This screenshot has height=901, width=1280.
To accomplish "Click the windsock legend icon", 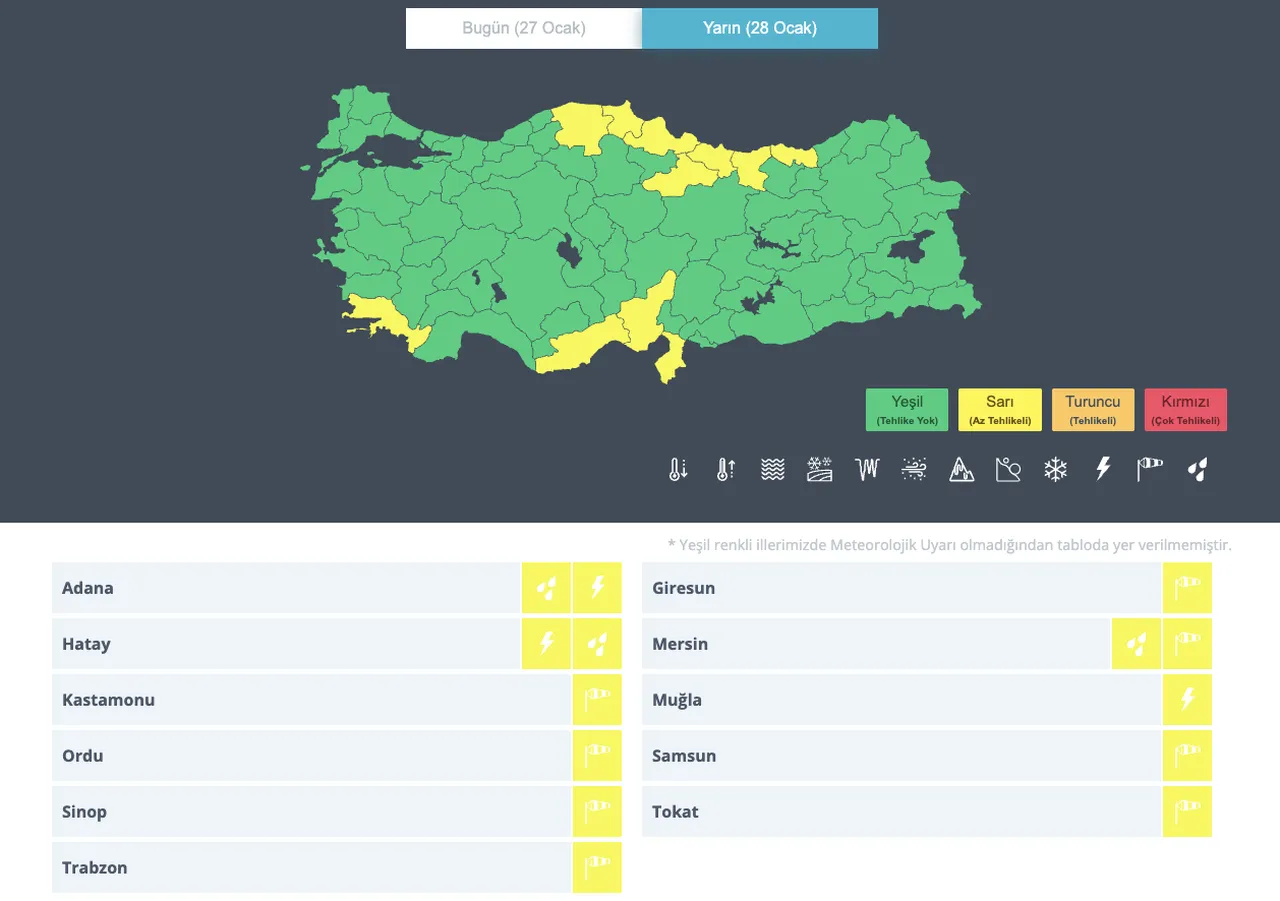I will click(x=1150, y=469).
